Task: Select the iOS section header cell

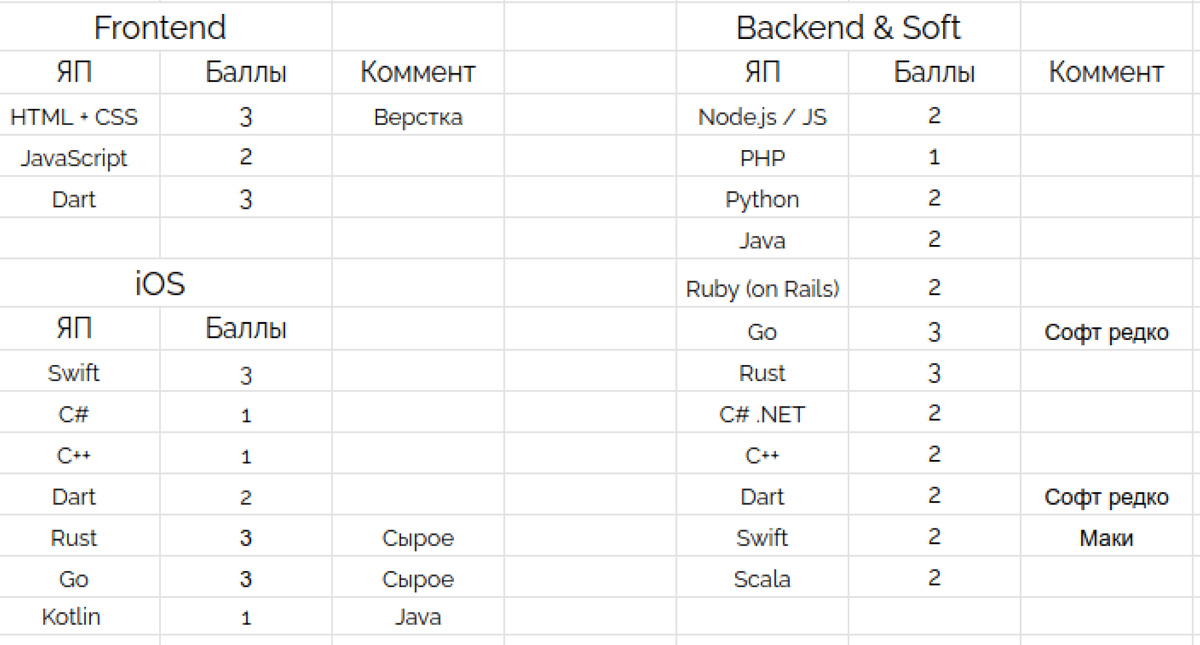Action: coord(160,284)
